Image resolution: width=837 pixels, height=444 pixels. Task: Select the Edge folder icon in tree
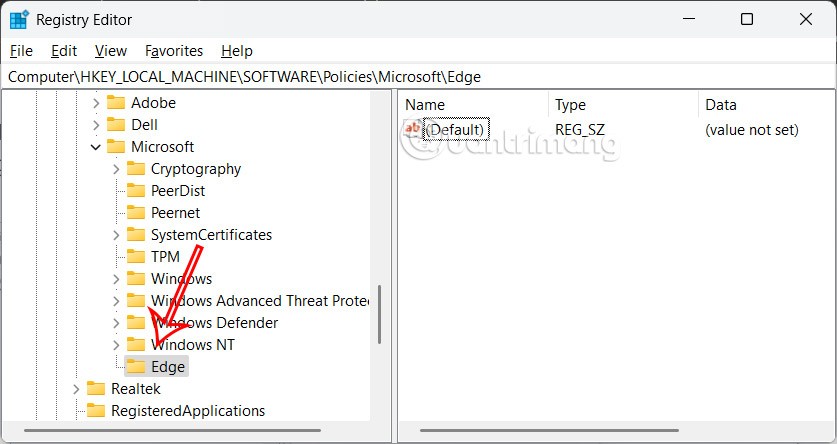(136, 367)
